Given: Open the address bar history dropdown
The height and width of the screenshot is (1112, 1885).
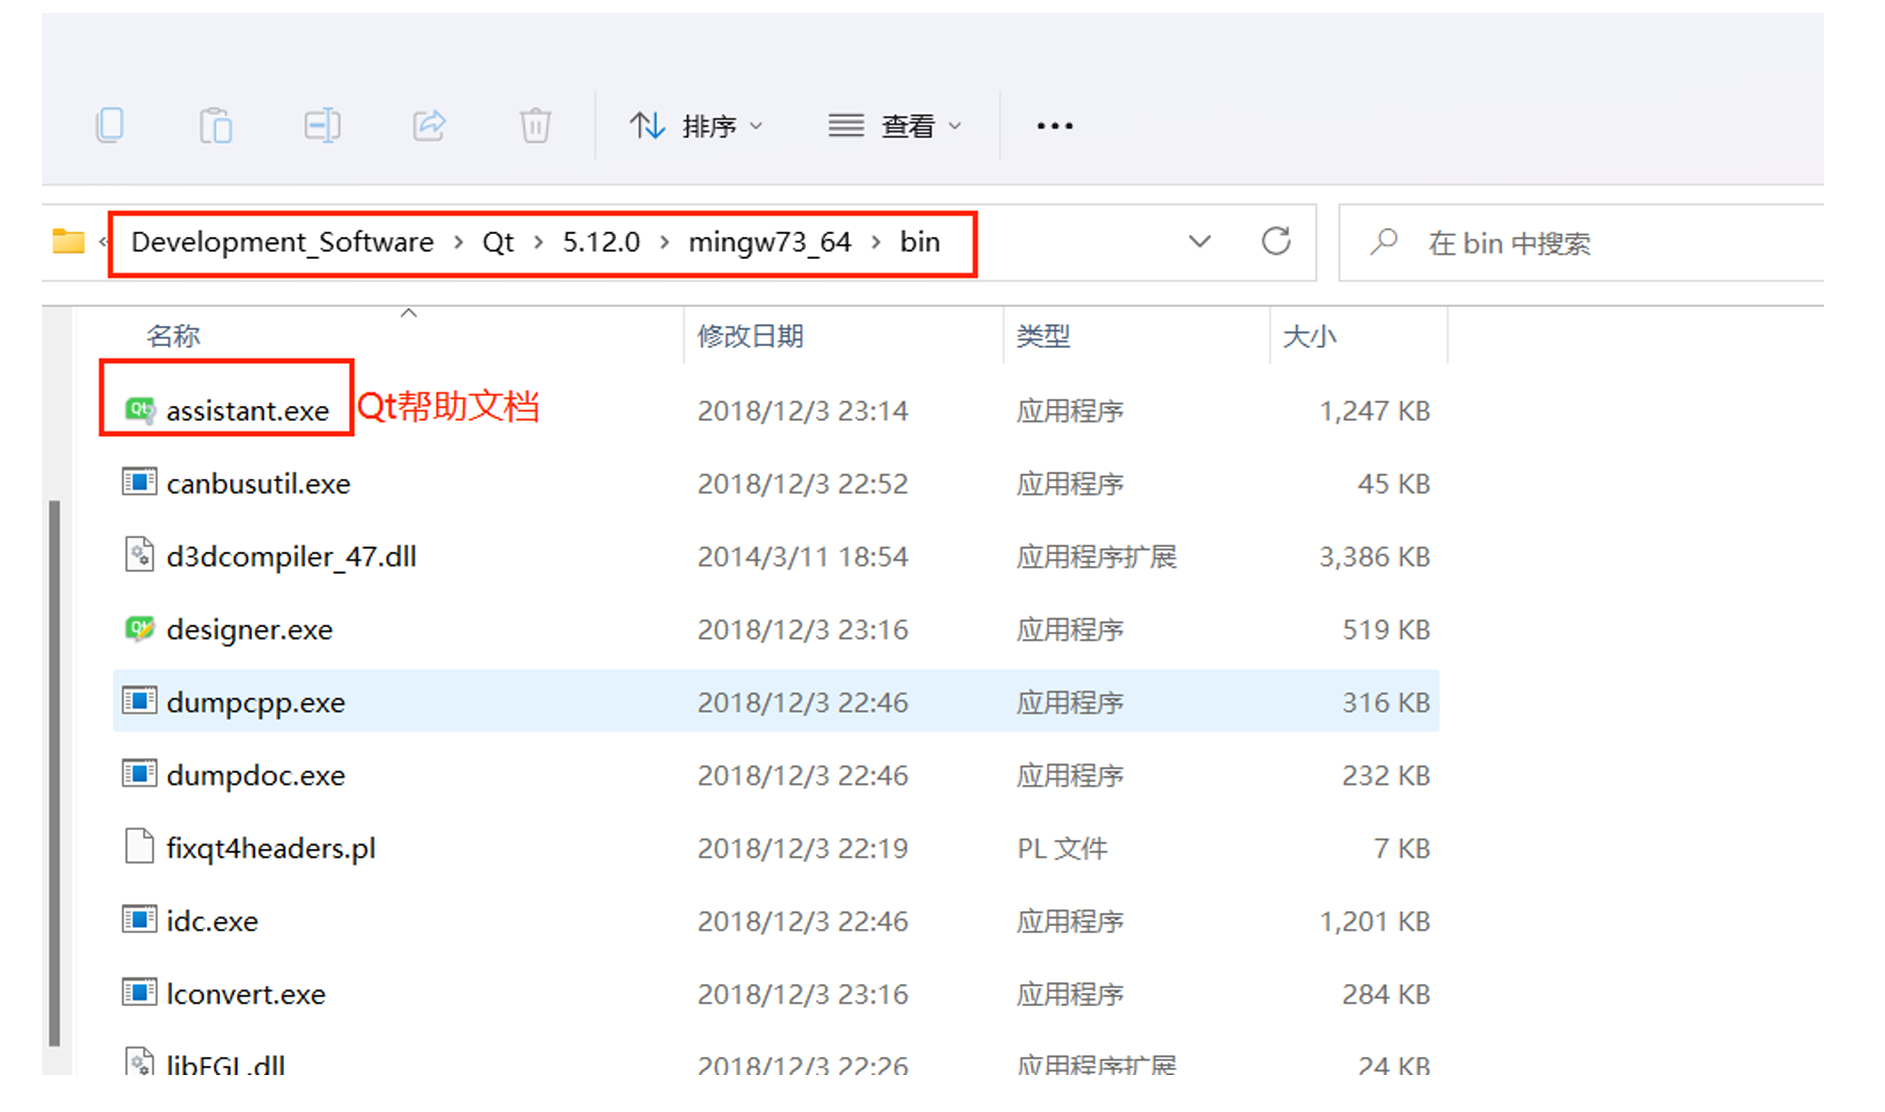Looking at the screenshot, I should coord(1200,242).
